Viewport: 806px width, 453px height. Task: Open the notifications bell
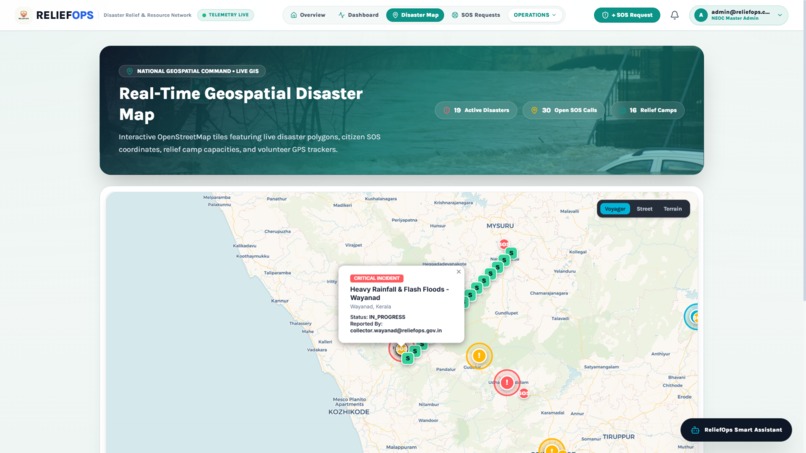pos(674,15)
